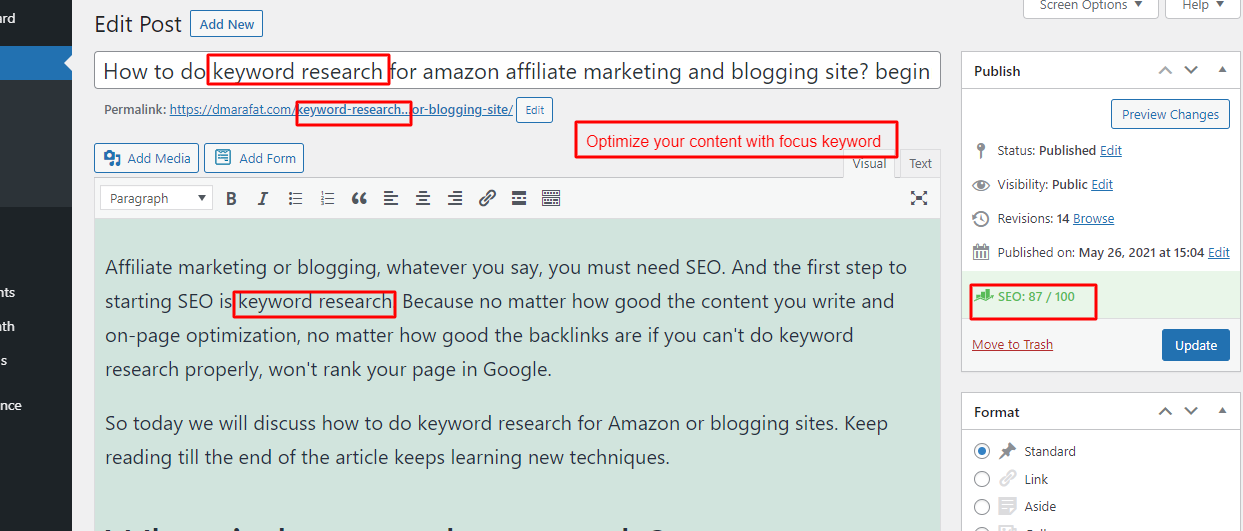The height and width of the screenshot is (531, 1243).
Task: Move Format box down
Action: pos(1191,411)
